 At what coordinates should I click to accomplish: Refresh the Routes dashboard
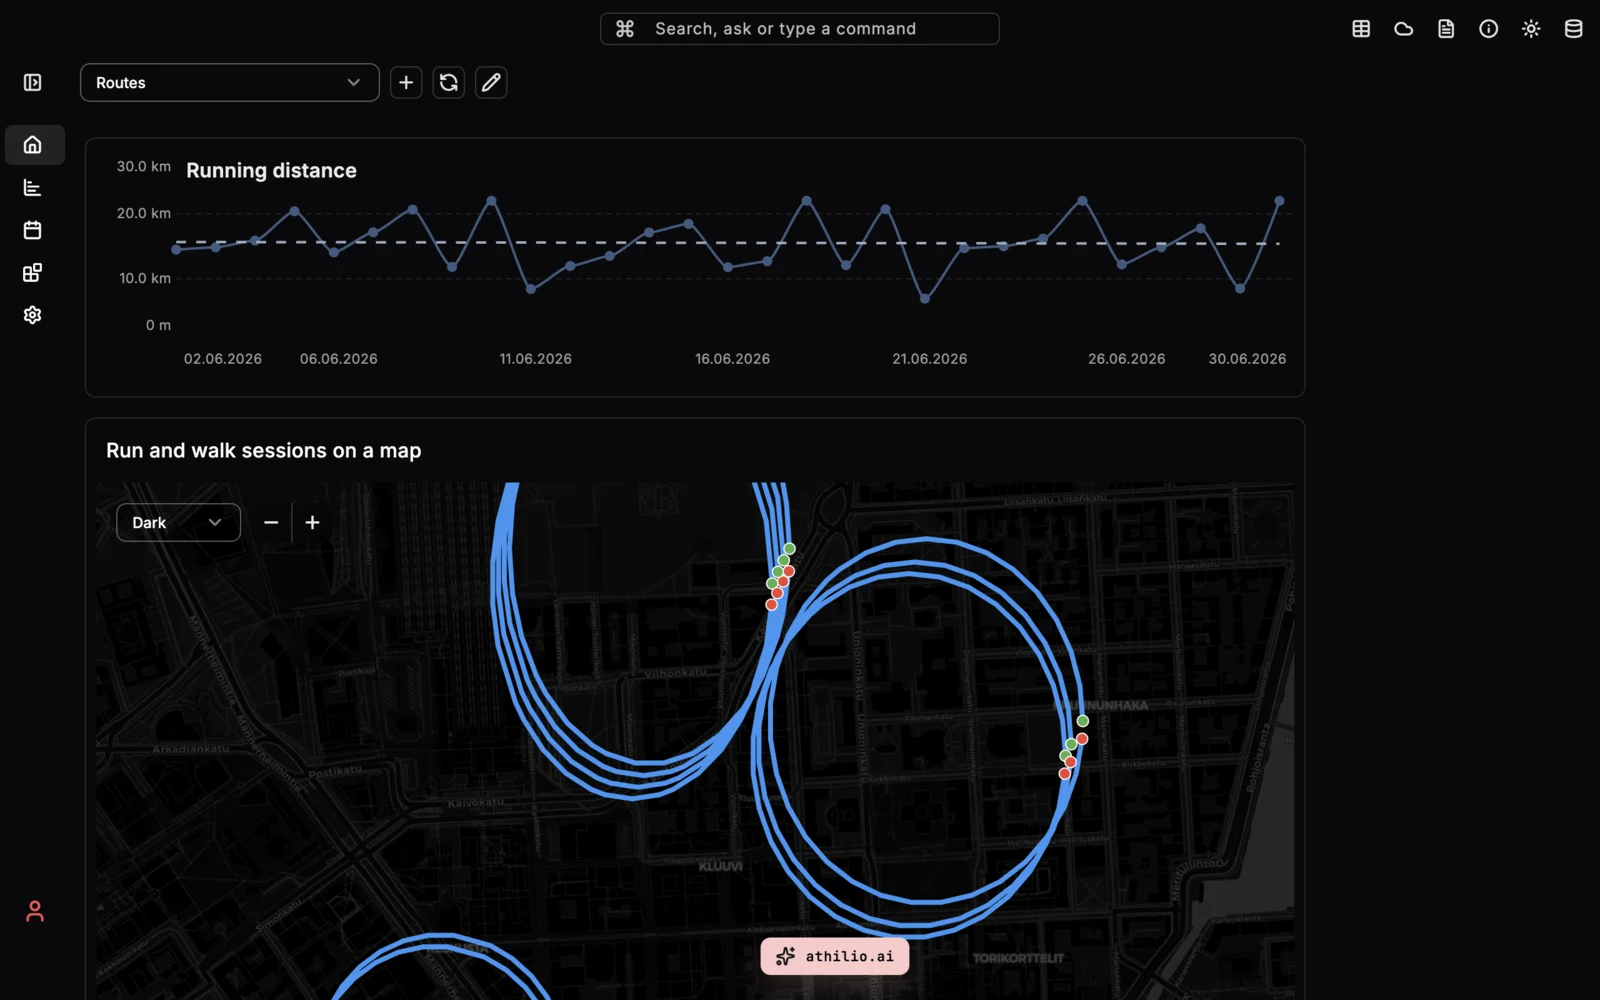coord(449,83)
